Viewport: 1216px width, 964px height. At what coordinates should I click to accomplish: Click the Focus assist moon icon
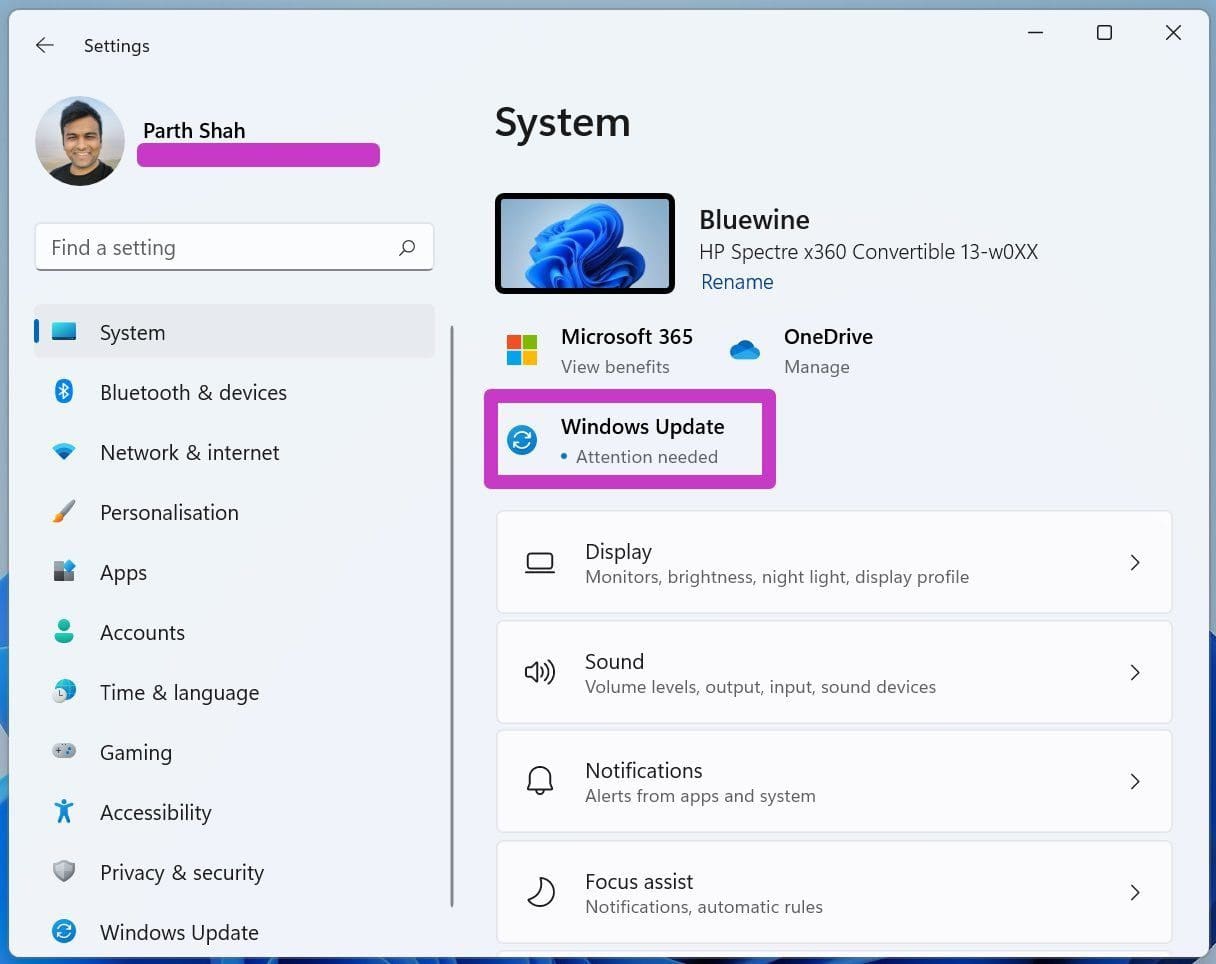coord(540,891)
